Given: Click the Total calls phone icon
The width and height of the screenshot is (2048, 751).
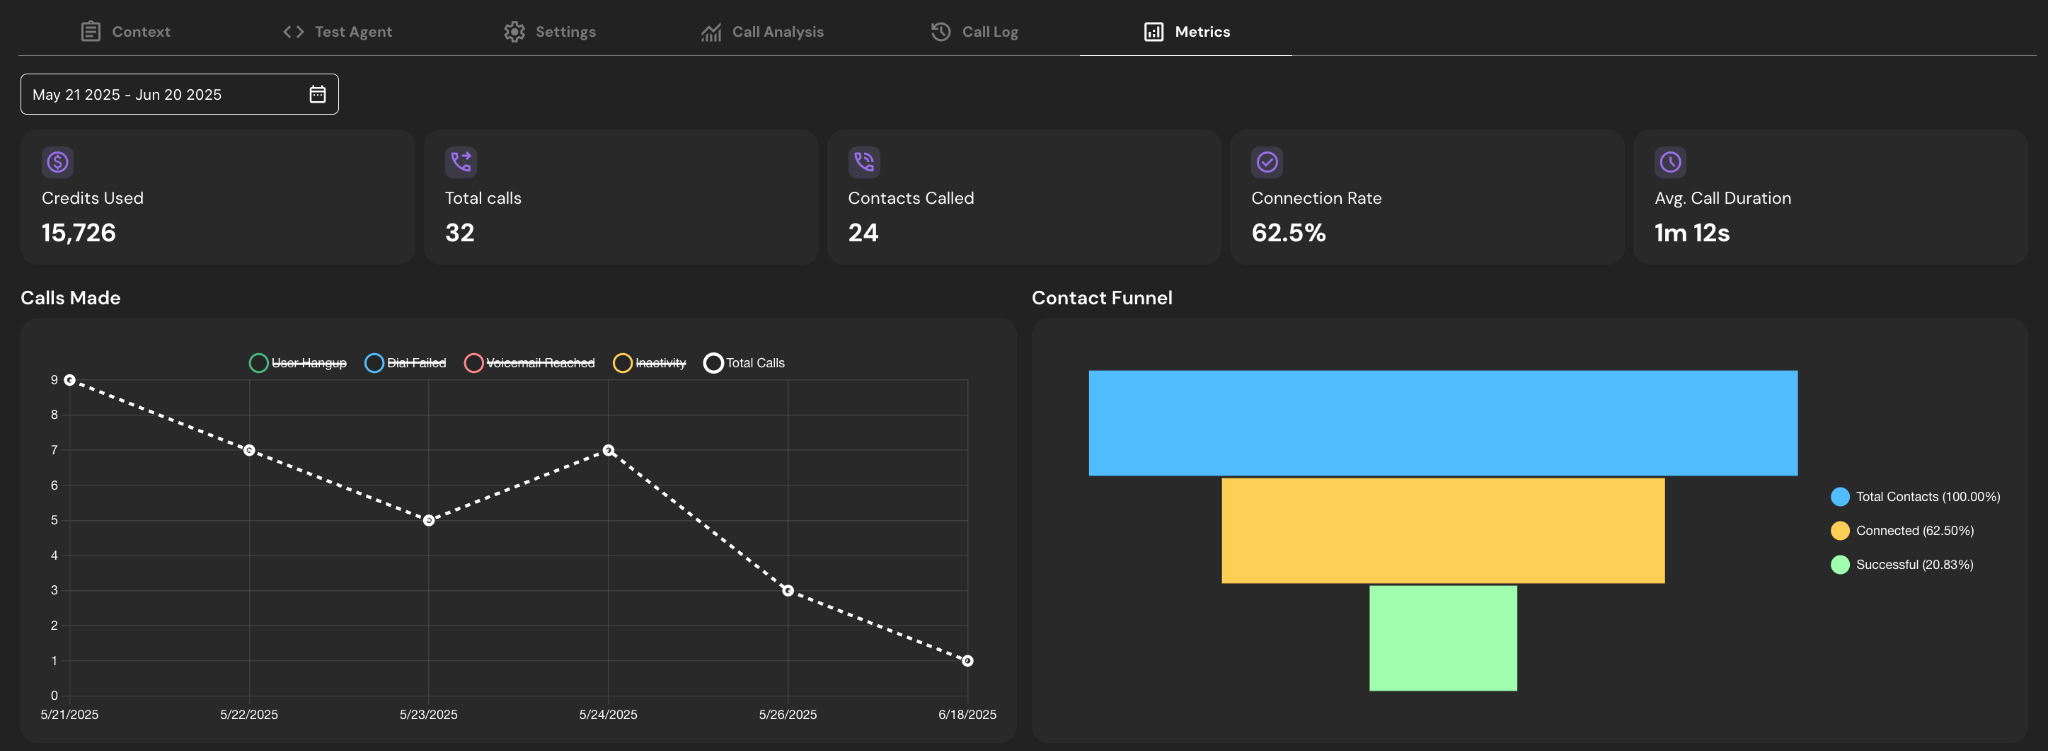Looking at the screenshot, I should (461, 162).
